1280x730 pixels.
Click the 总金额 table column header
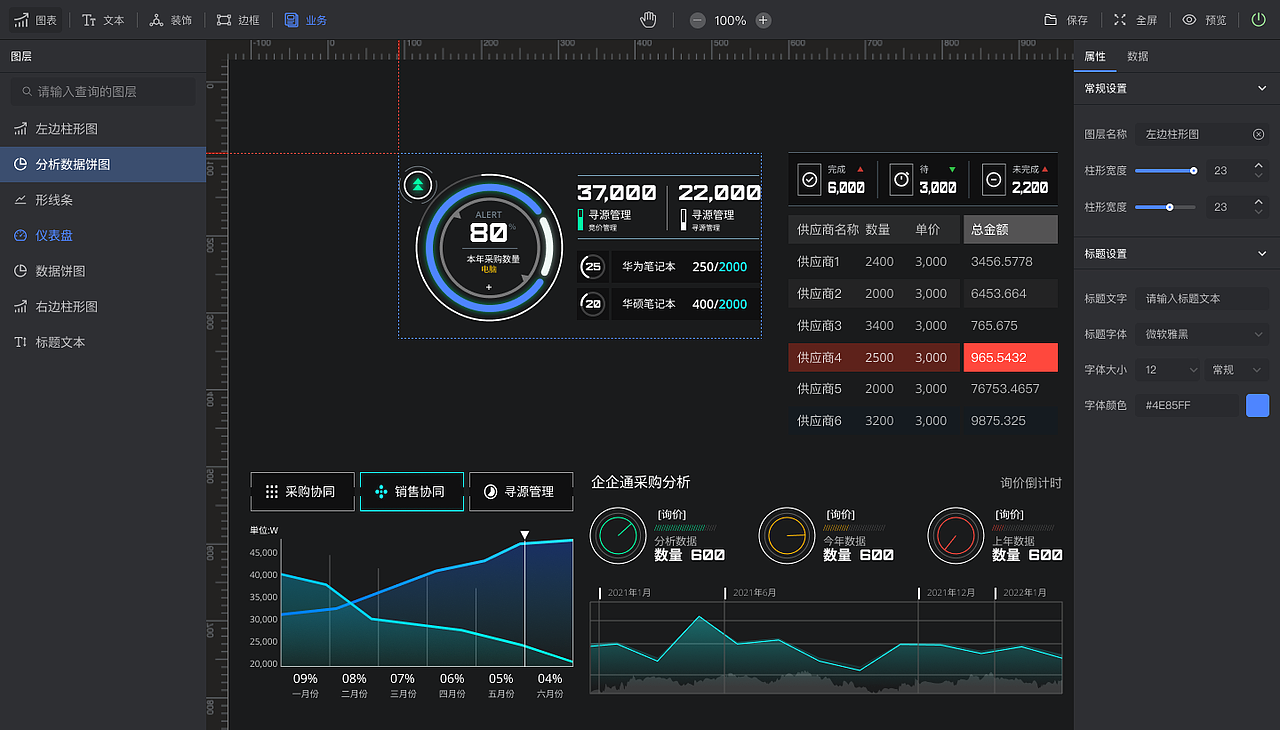[1010, 230]
